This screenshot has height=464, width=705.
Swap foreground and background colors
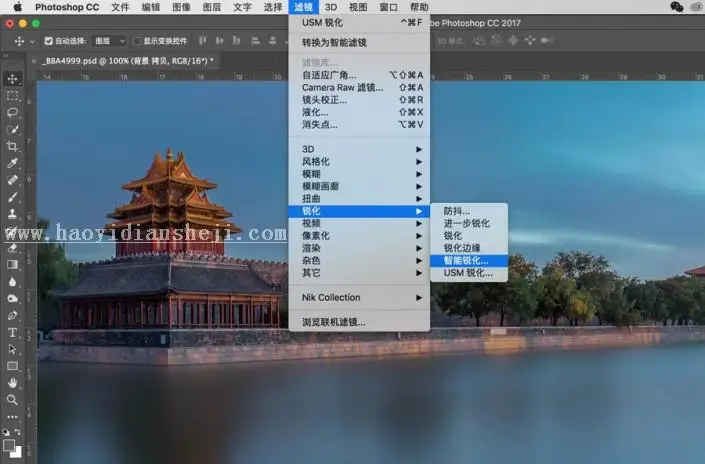click(18, 432)
